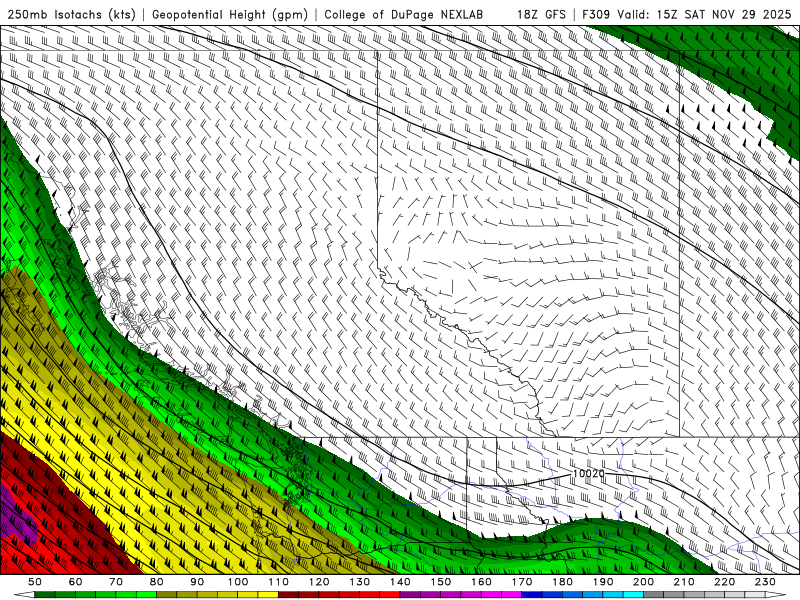800x600 pixels.
Task: Click the 80 value on the legend
Action: (157, 582)
